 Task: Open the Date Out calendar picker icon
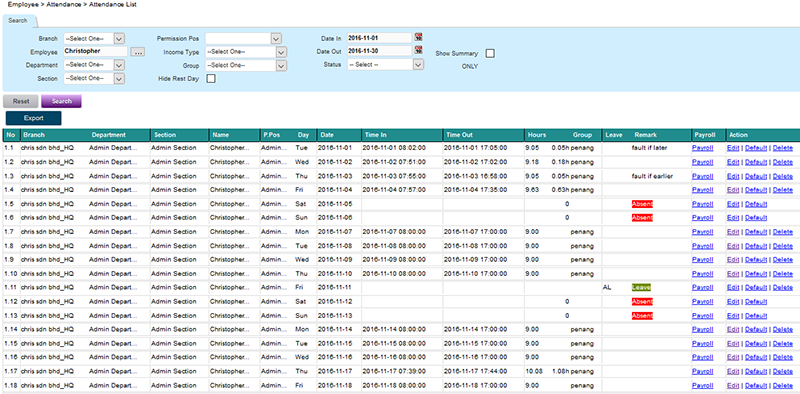[418, 50]
